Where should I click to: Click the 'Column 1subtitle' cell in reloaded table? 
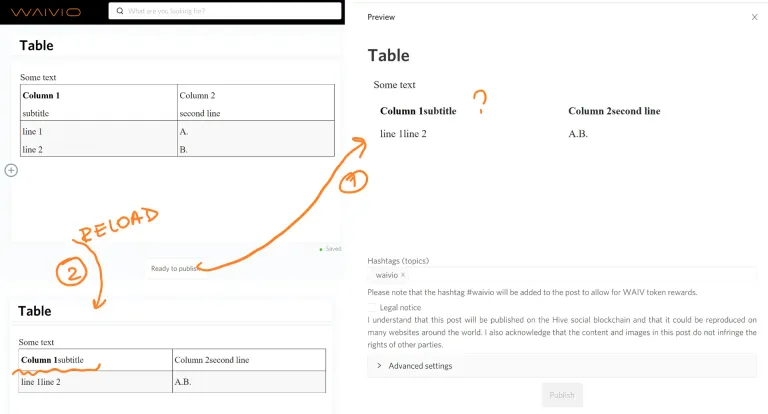[96, 360]
